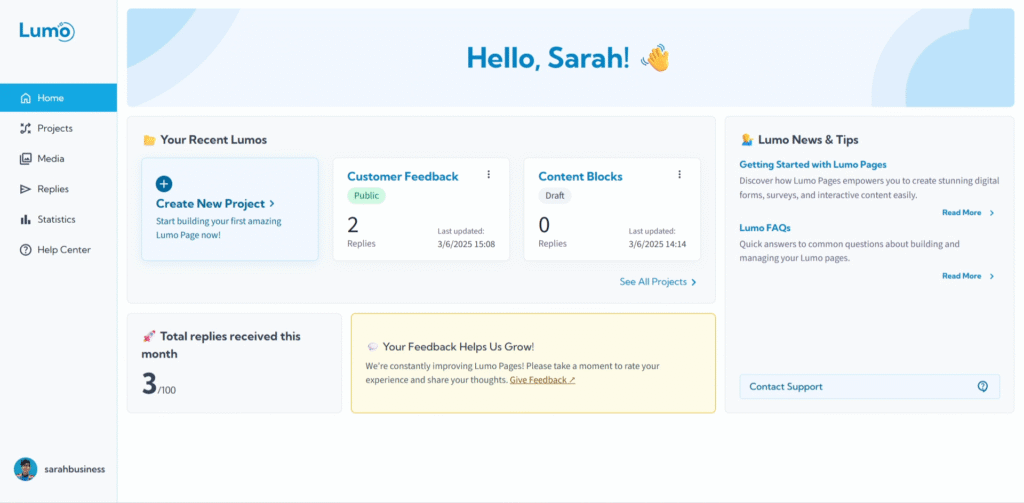This screenshot has height=503, width=1024.
Task: Click the Media image icon in sidebar
Action: [x=25, y=159]
